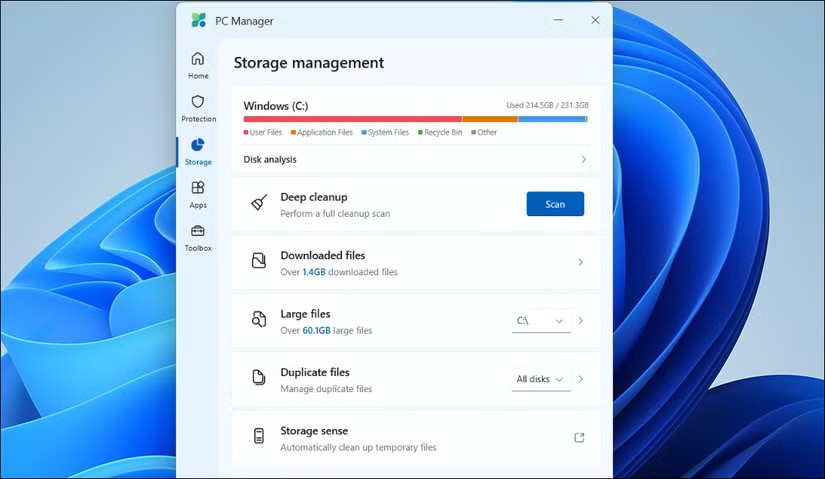The width and height of the screenshot is (825, 479).
Task: Expand Disk analysis with chevron
Action: 584,160
